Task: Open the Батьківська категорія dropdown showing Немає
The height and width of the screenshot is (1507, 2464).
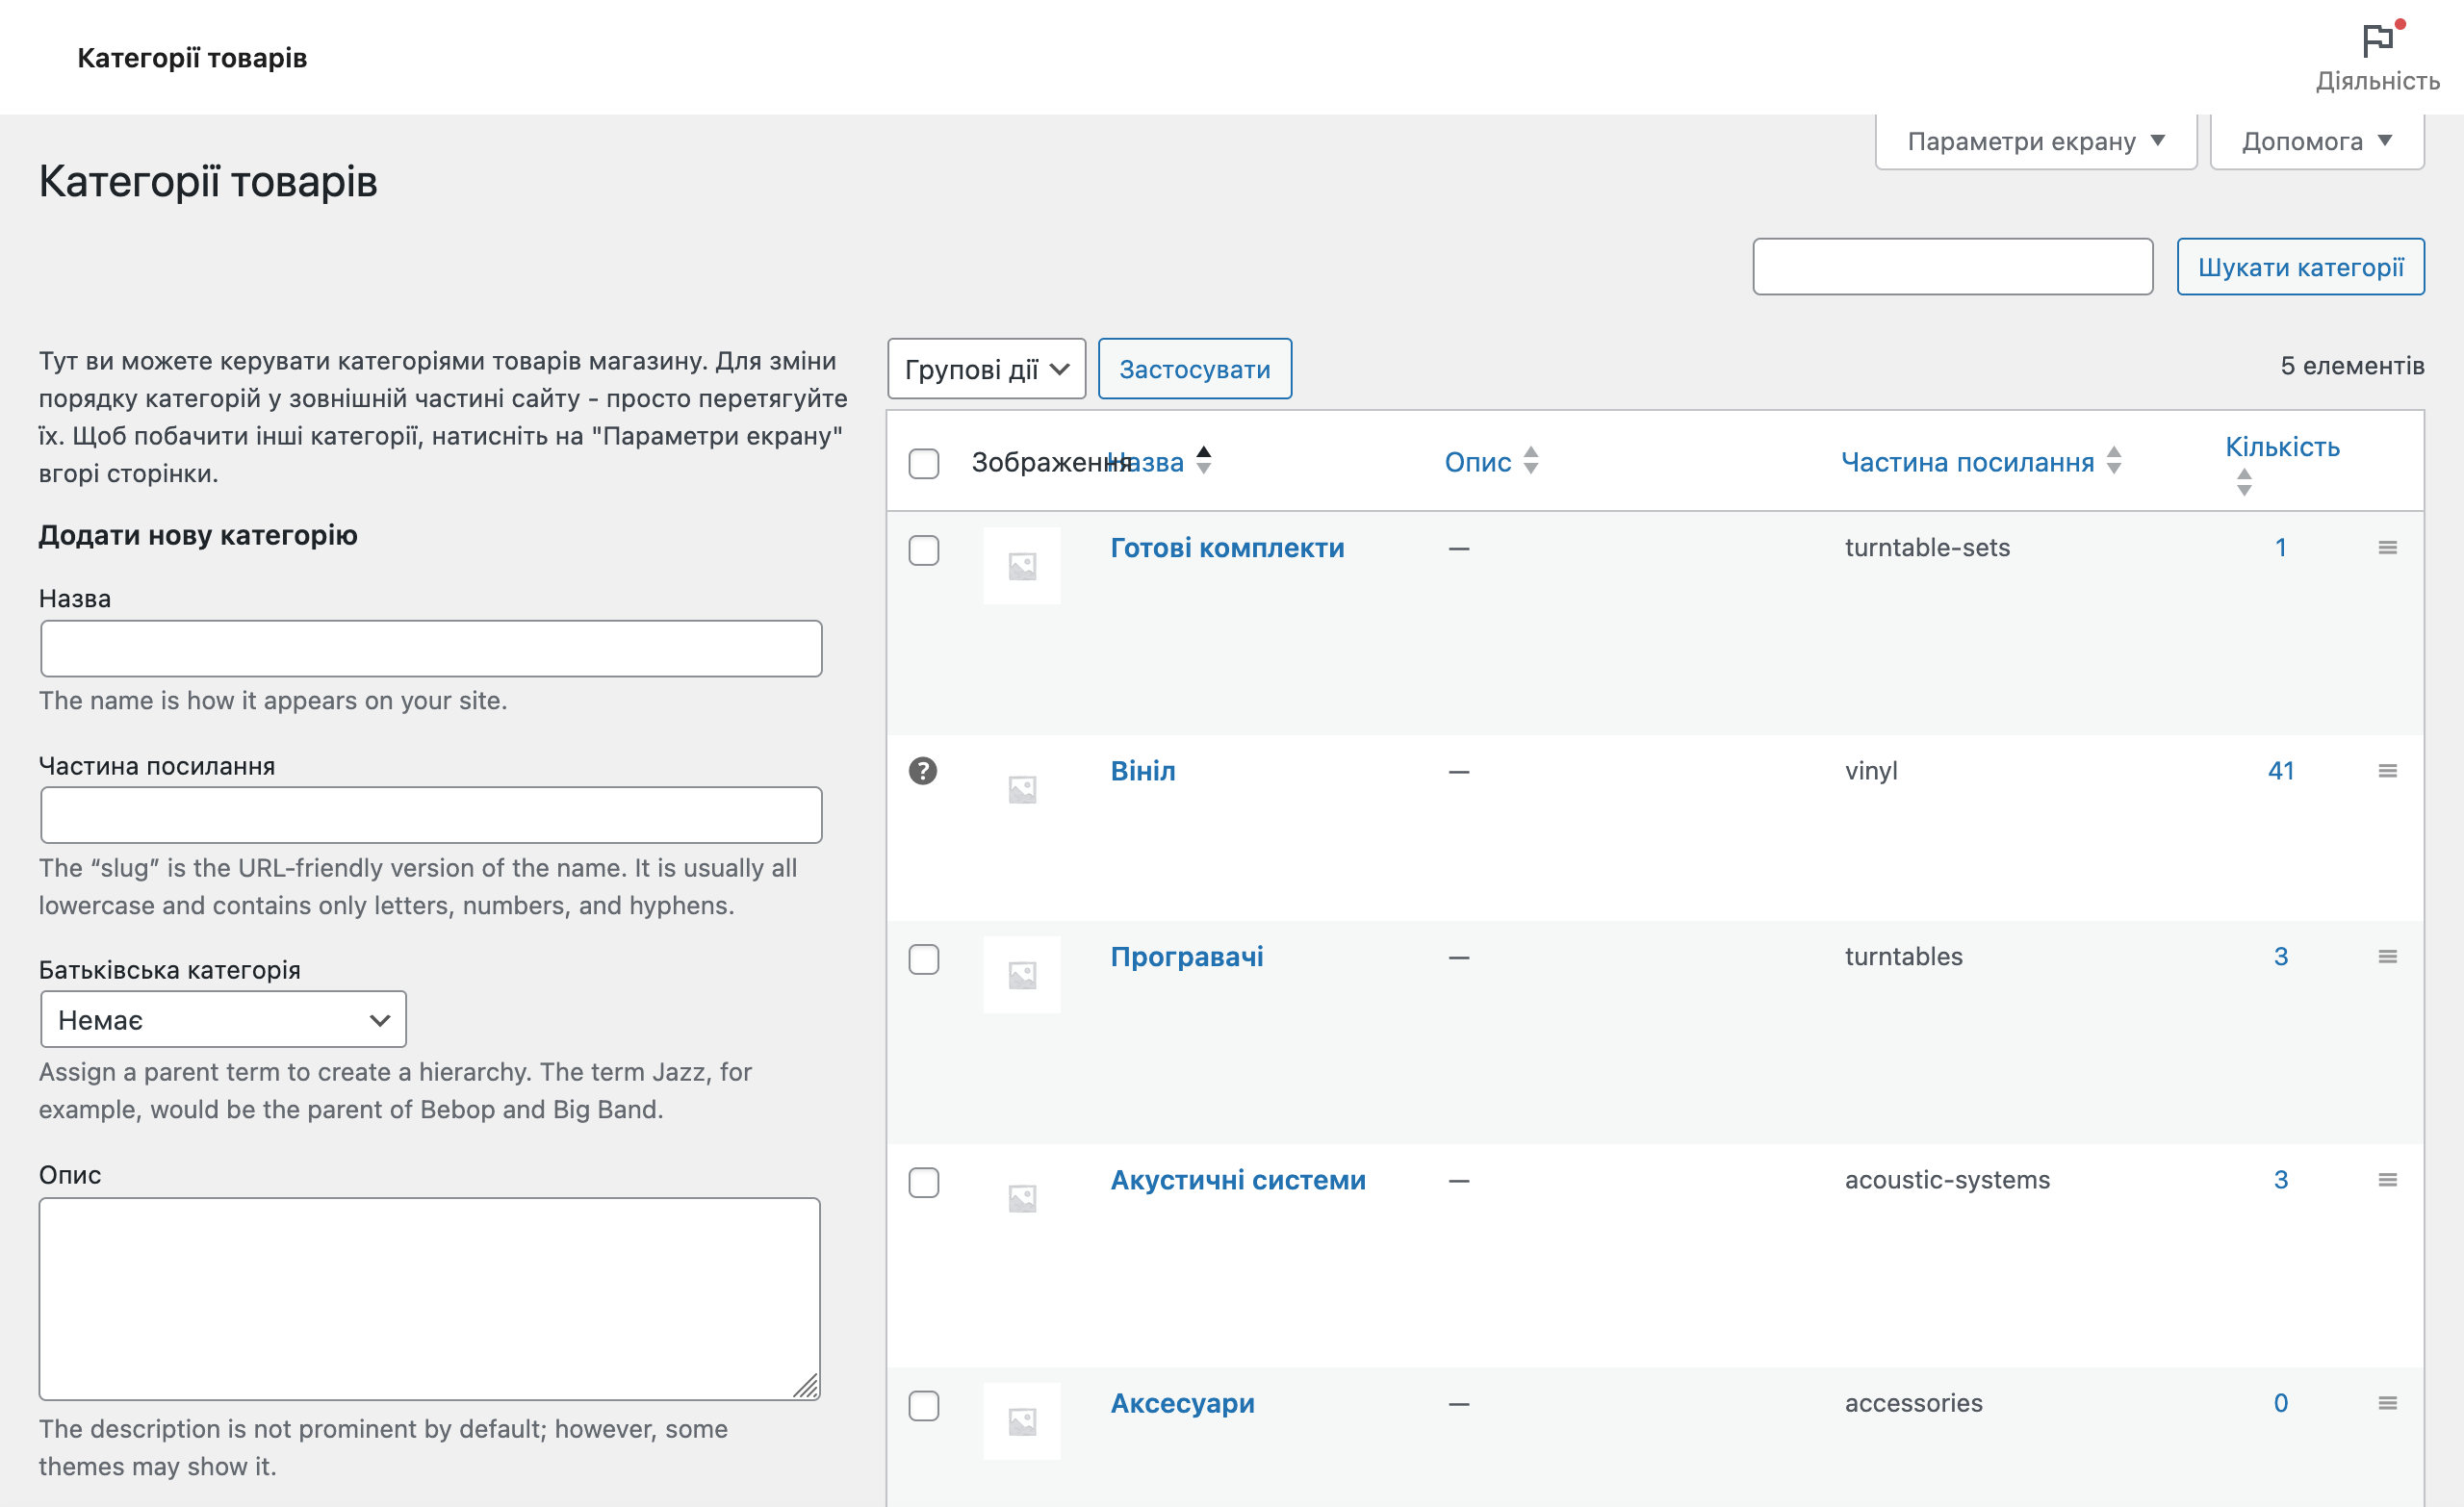Action: [222, 1019]
